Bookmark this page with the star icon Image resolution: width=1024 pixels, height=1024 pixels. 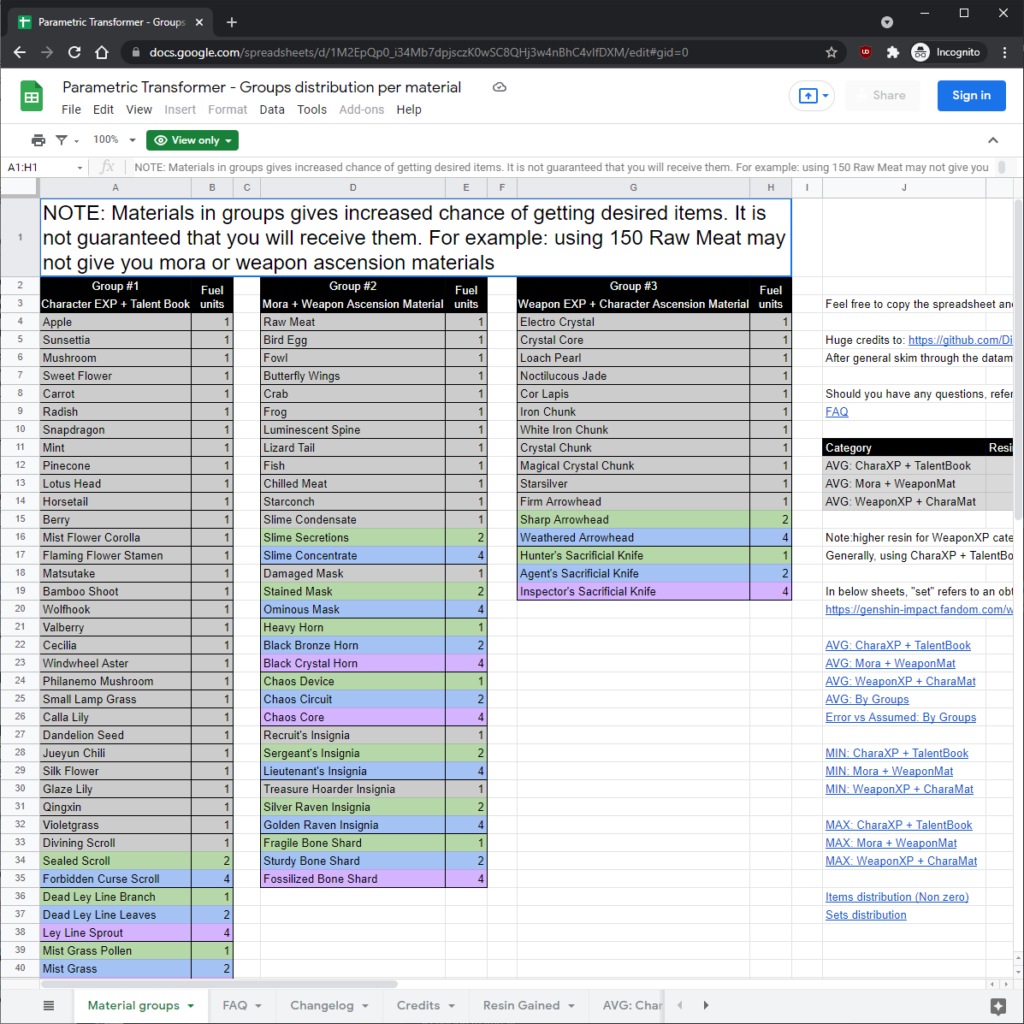point(831,52)
